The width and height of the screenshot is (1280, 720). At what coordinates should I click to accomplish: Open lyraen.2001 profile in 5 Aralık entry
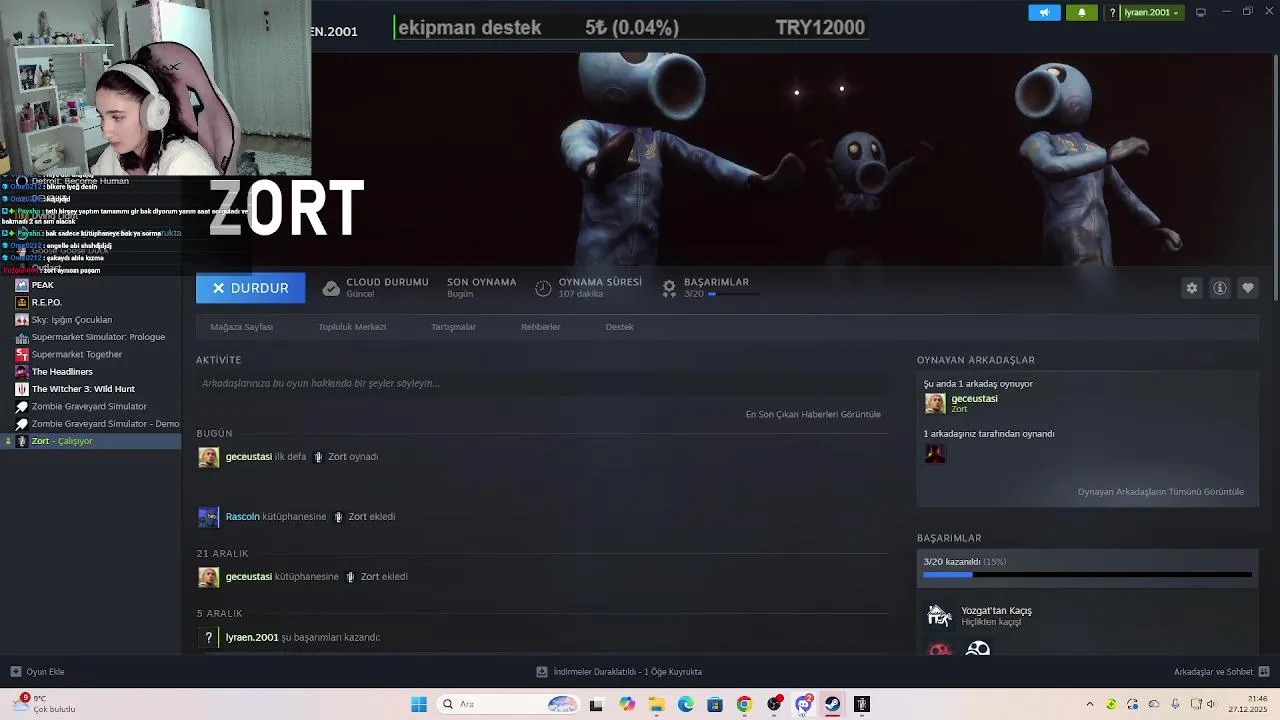[252, 637]
